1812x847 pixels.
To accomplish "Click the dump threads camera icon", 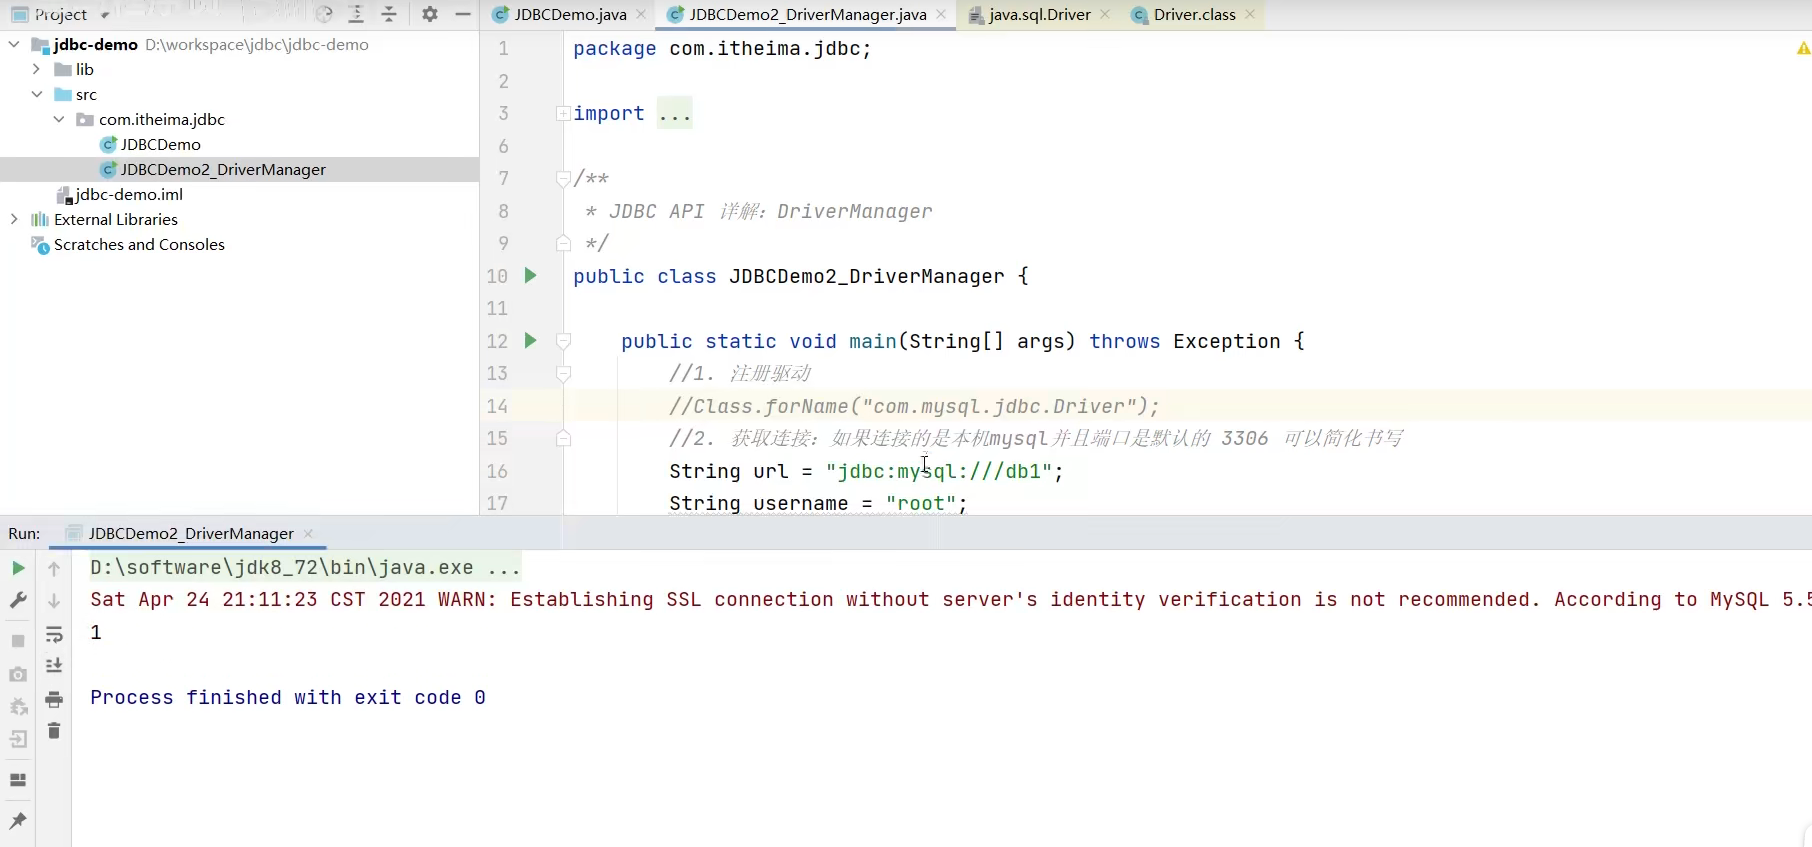I will point(18,675).
